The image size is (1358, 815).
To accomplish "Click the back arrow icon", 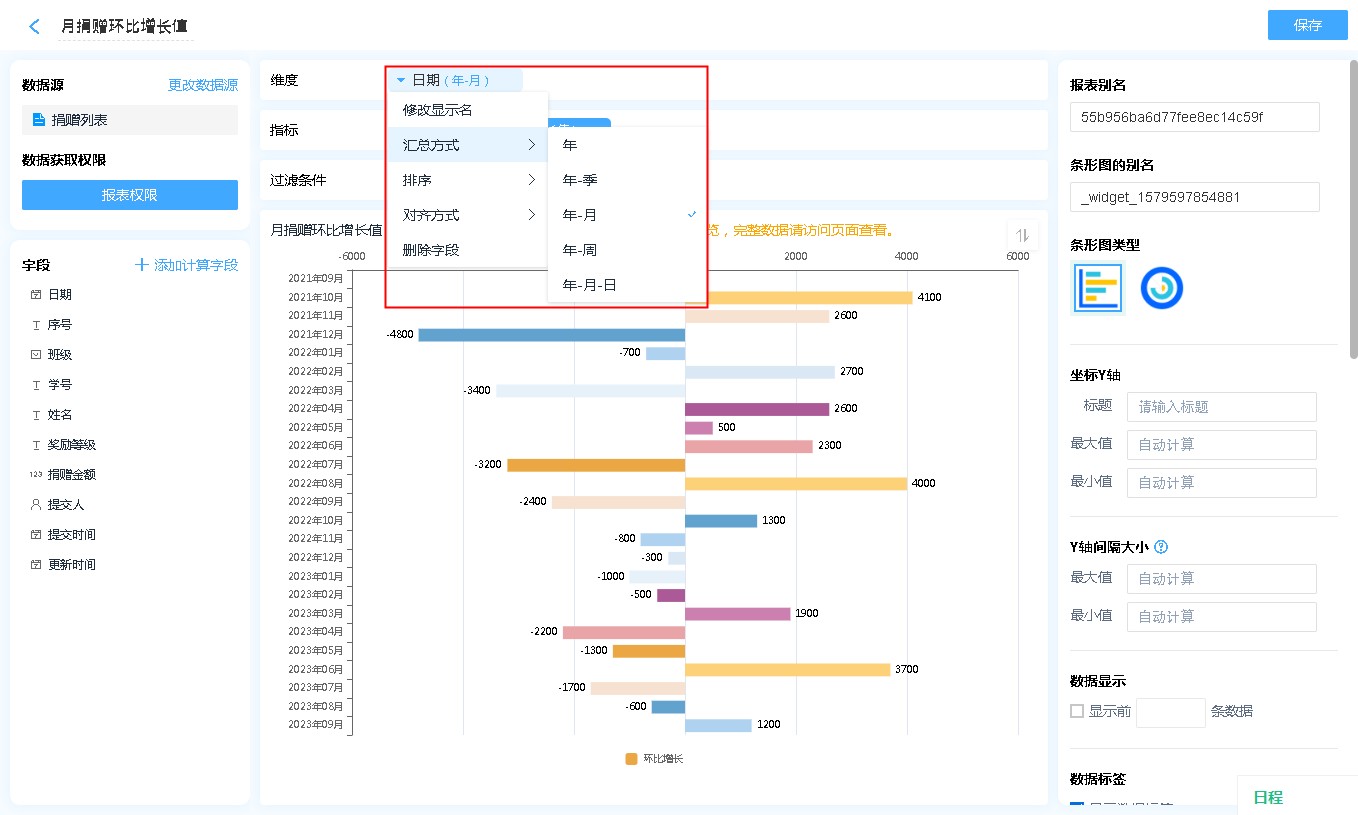I will [35, 27].
